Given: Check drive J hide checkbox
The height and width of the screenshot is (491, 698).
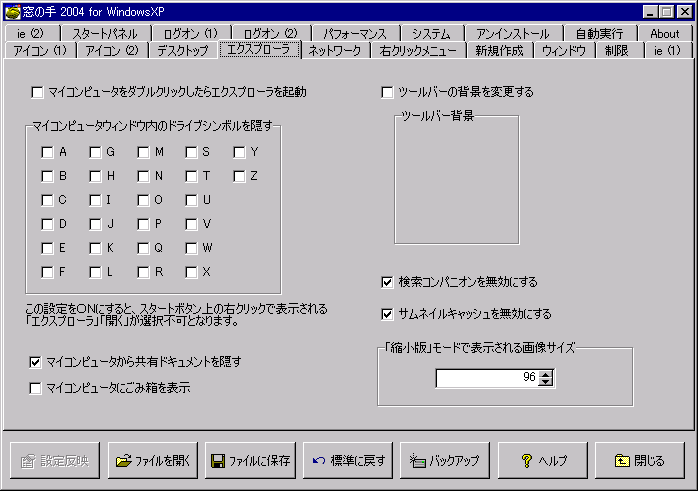Looking at the screenshot, I should (x=95, y=224).
